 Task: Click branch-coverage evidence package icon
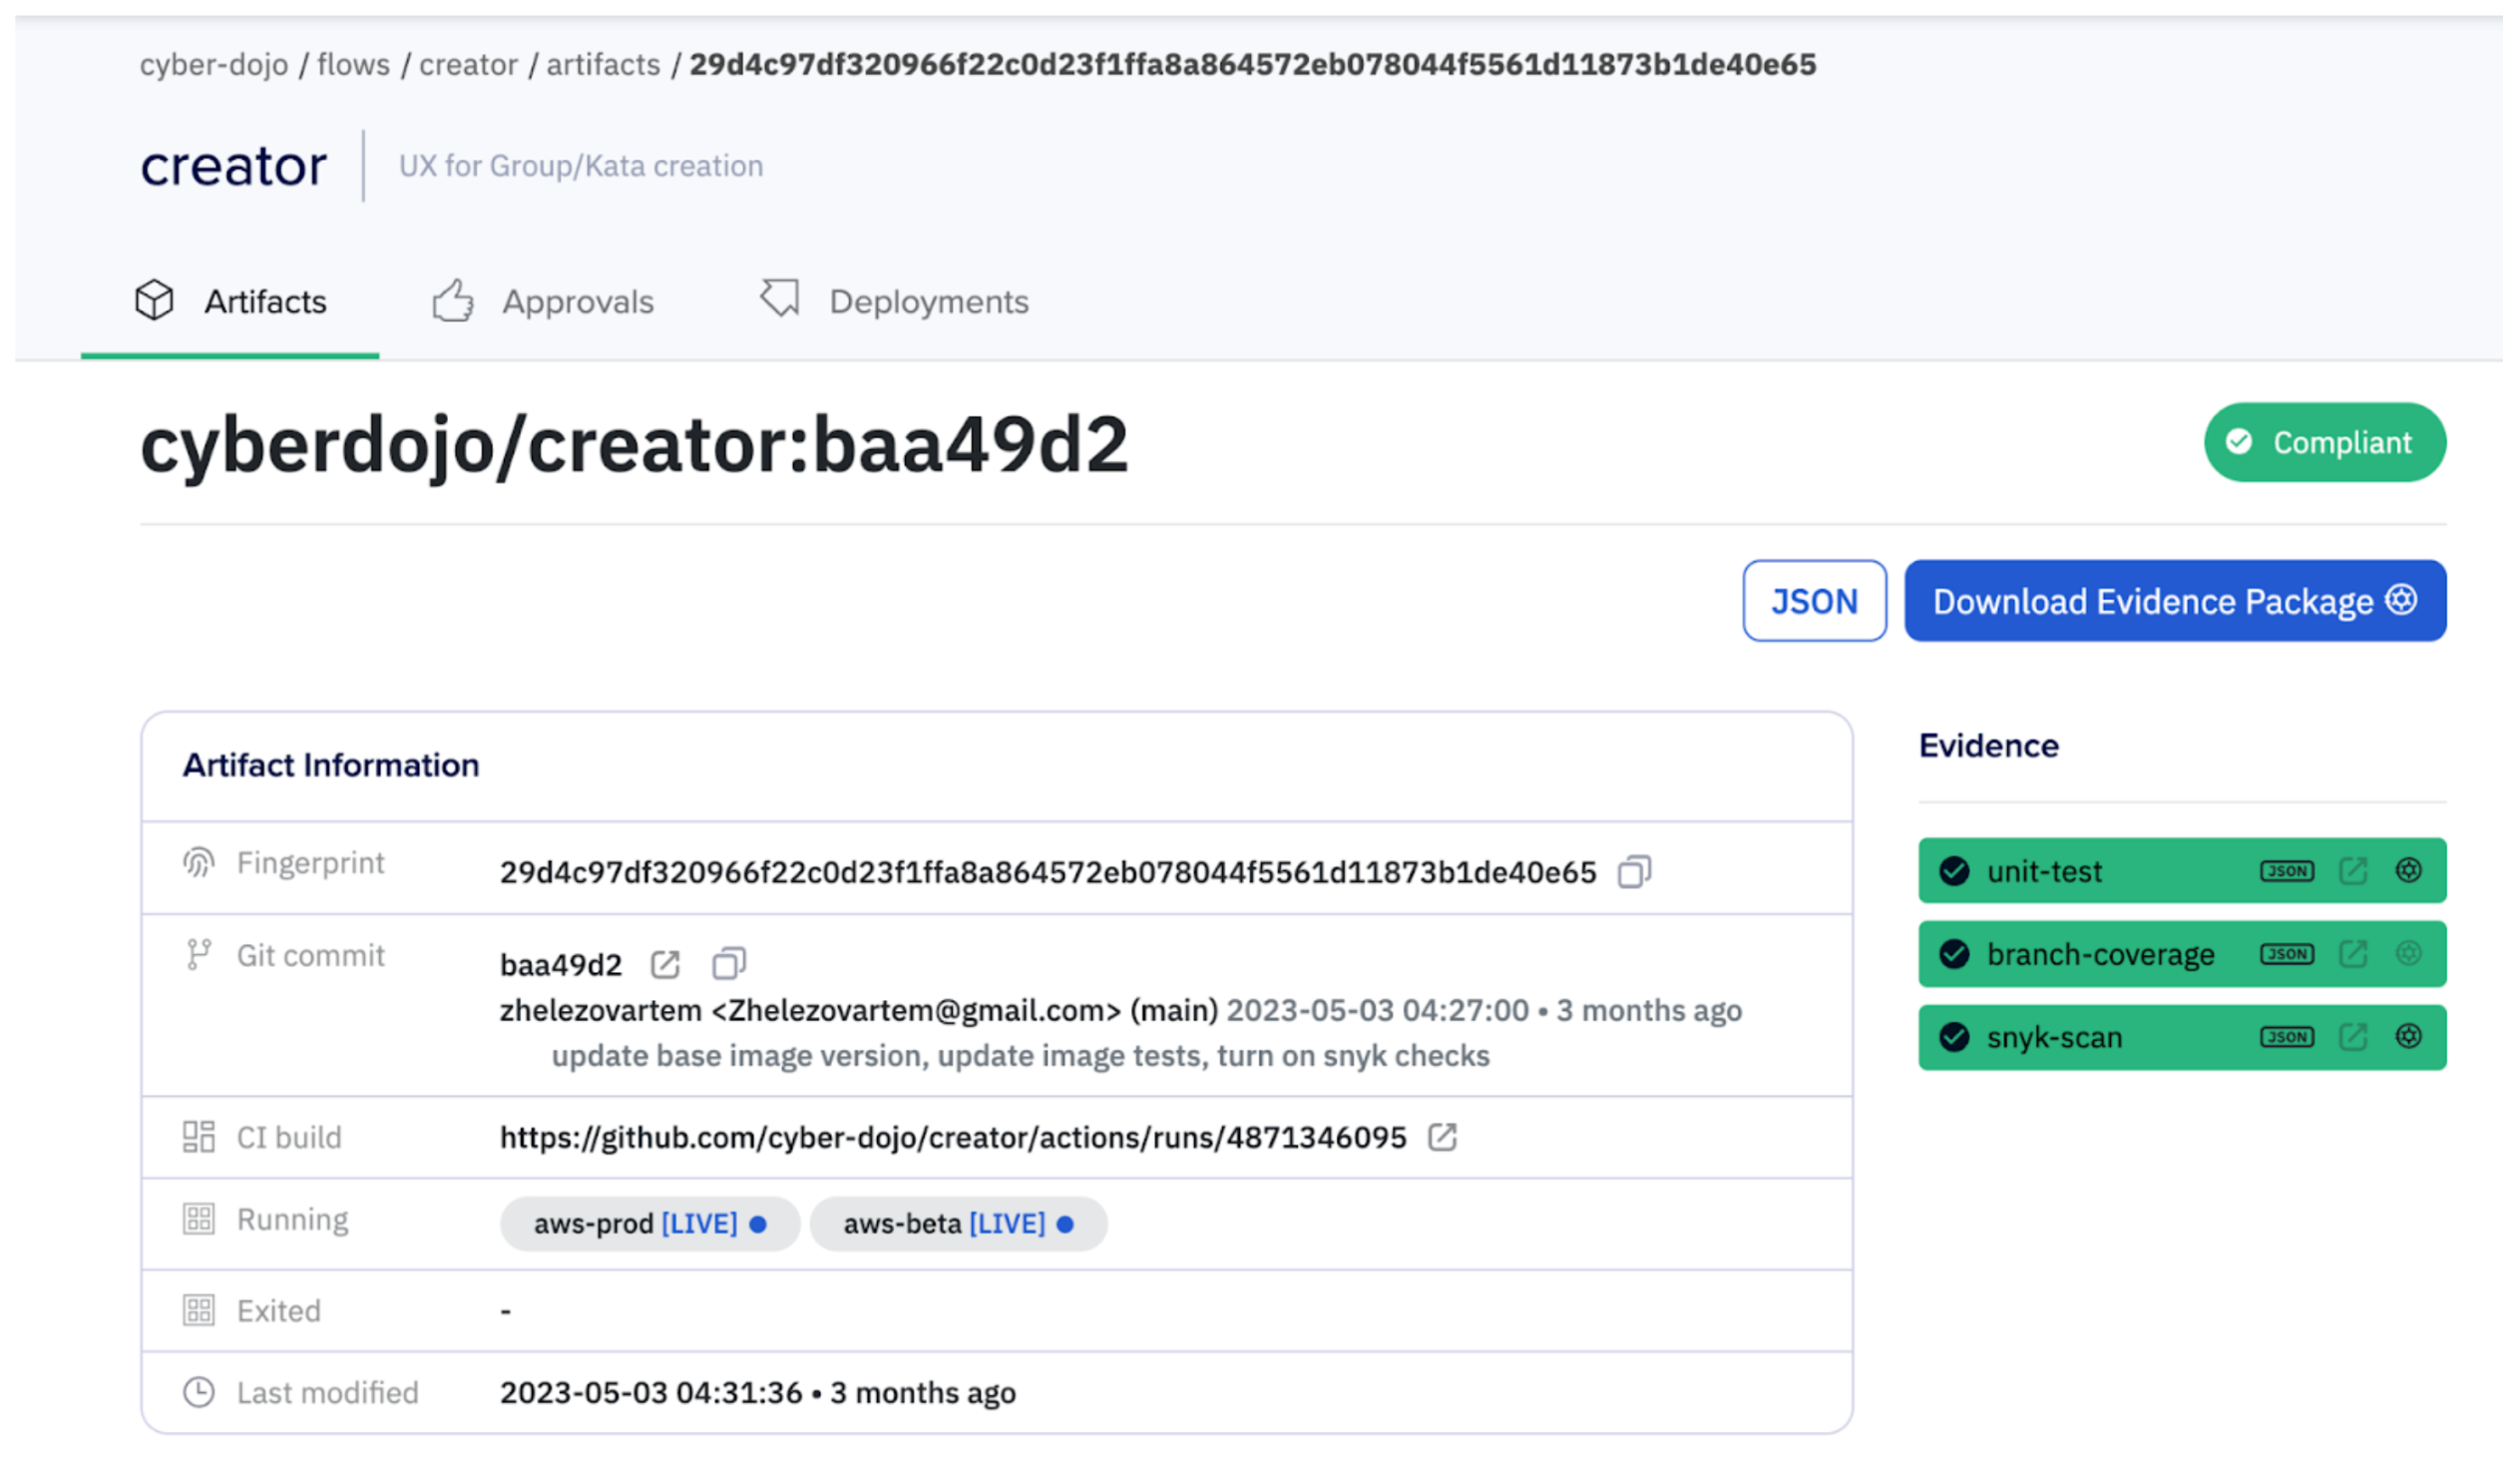click(2411, 954)
